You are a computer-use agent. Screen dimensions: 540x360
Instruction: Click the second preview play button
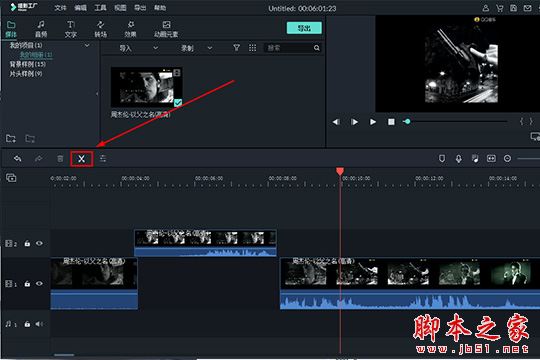(x=373, y=122)
